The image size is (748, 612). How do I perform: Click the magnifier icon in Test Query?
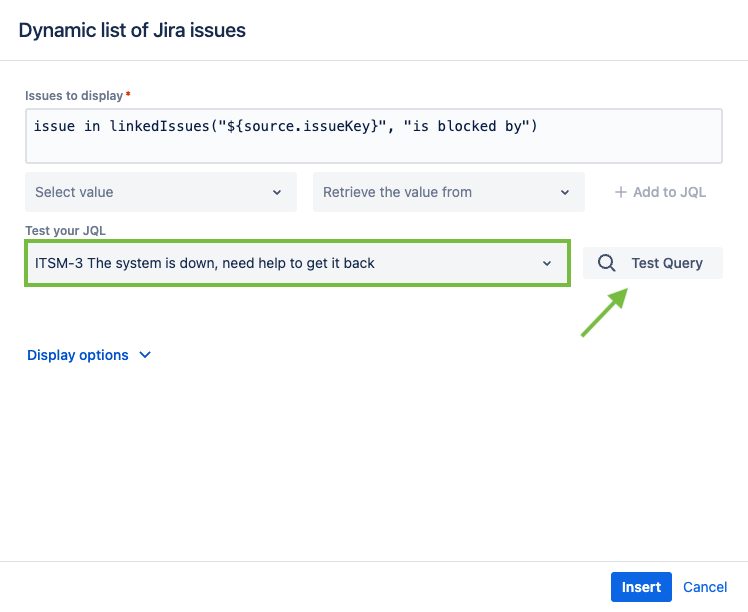pos(606,263)
